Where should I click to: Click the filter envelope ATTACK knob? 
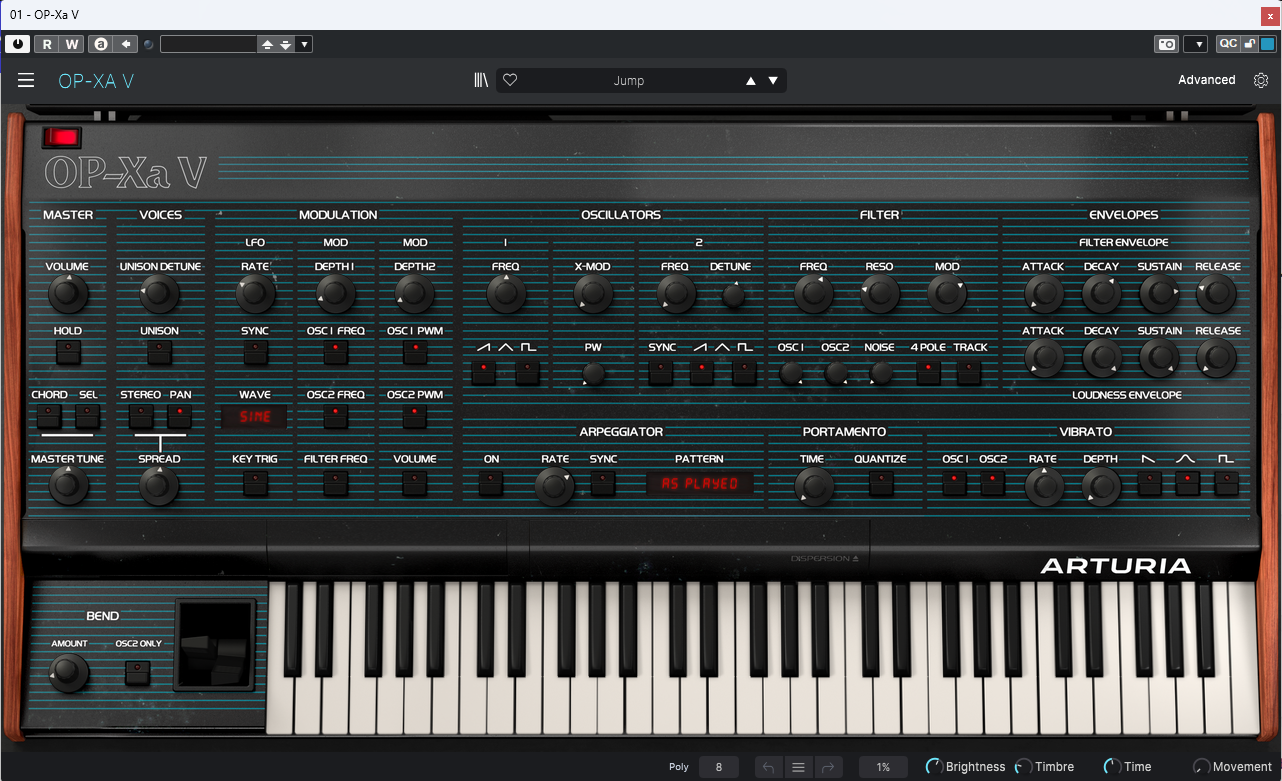coord(1043,293)
